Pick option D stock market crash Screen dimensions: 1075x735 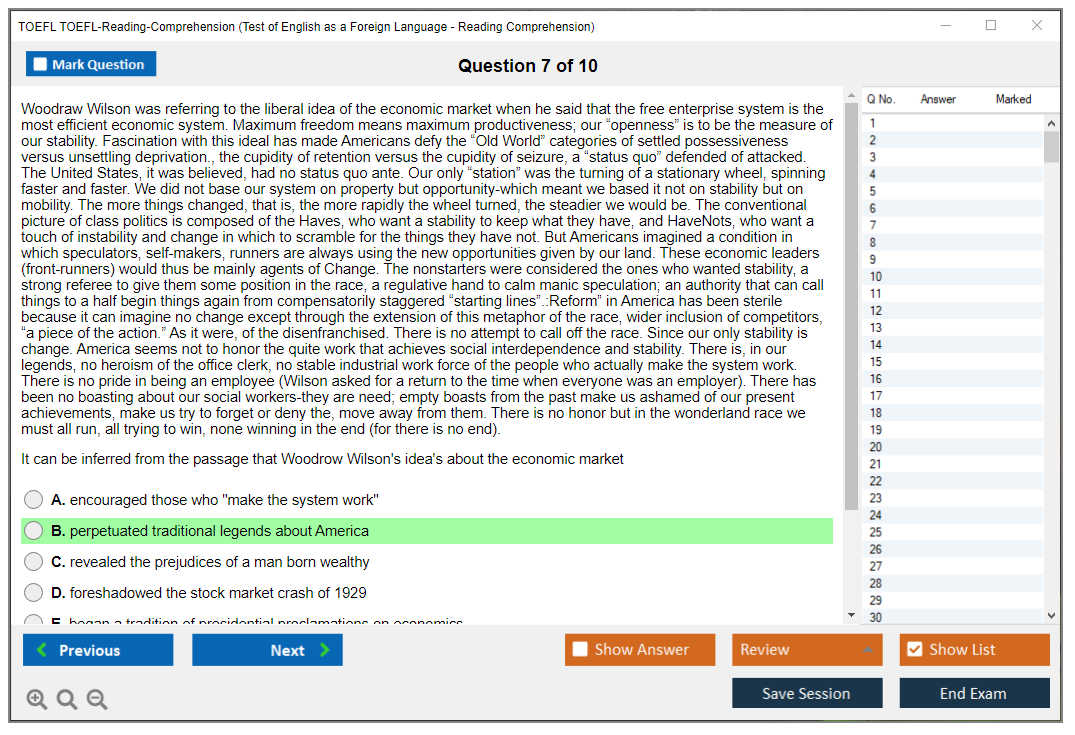click(x=34, y=593)
